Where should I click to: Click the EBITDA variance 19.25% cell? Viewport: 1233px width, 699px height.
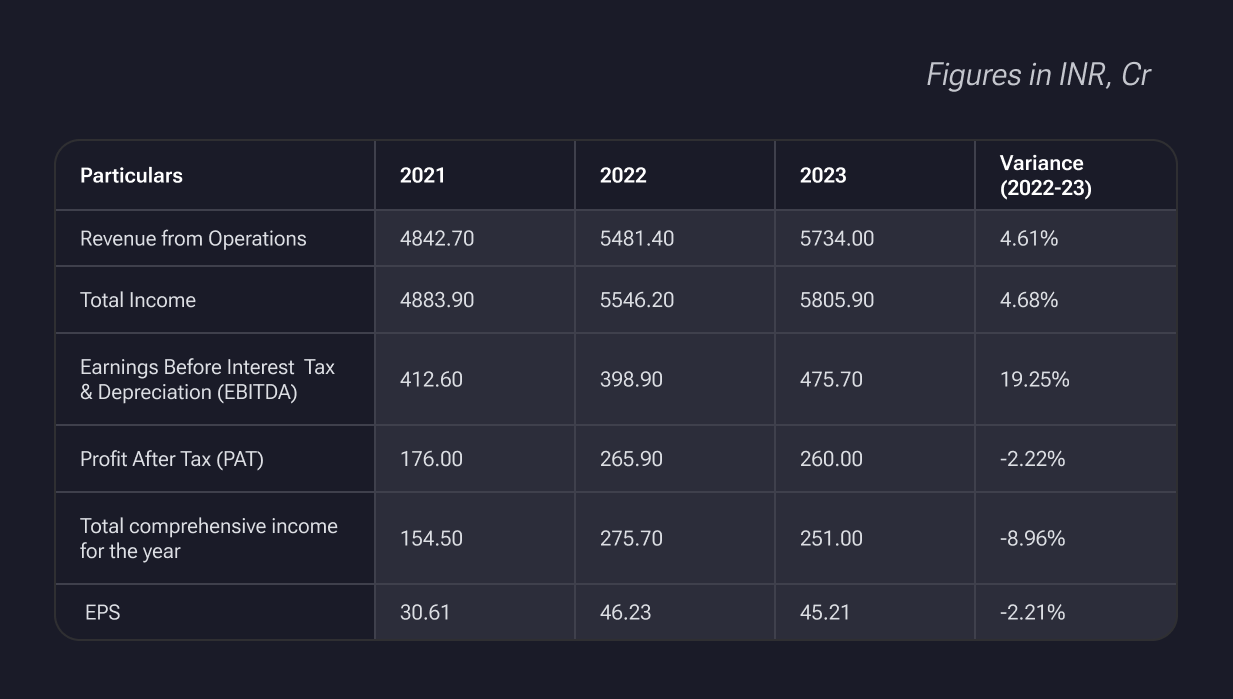pos(1035,380)
